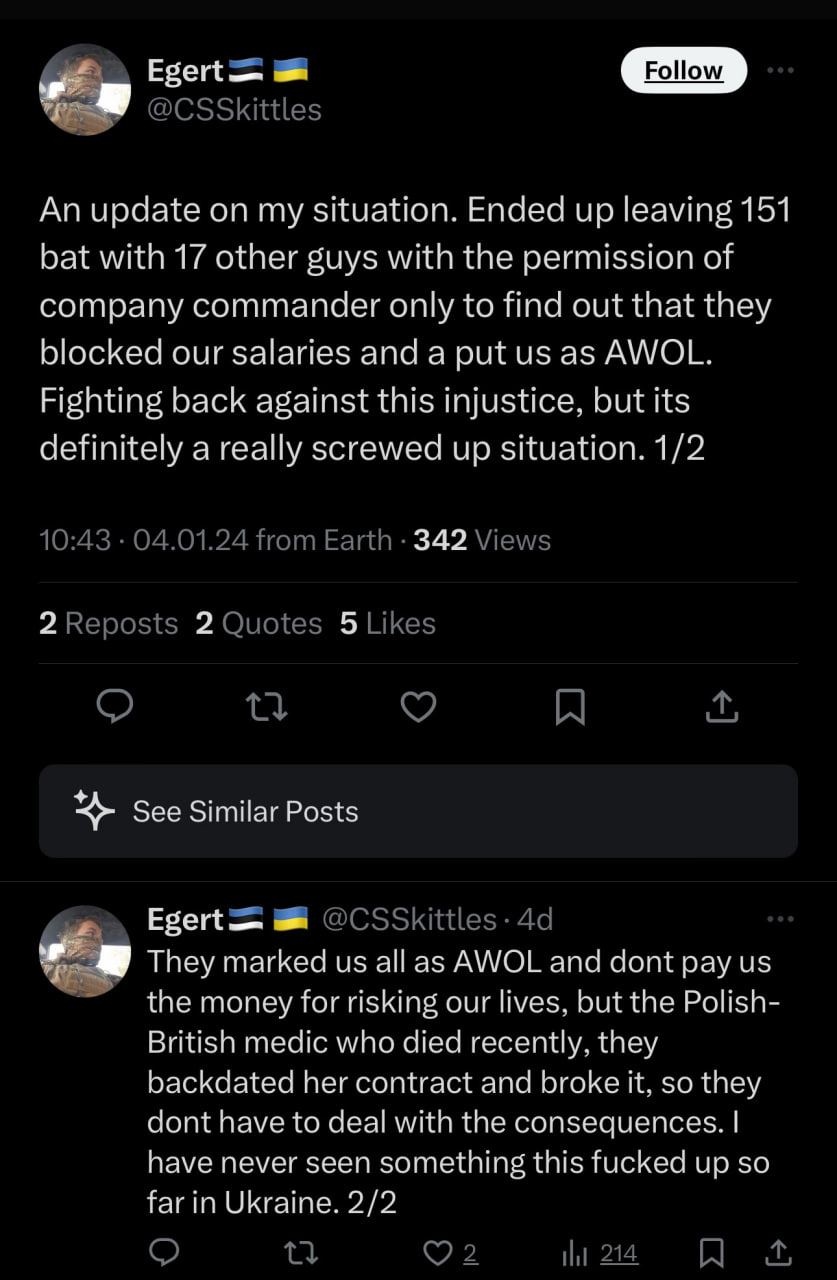
Task: Open Egert's profile picture in main post
Action: tap(85, 90)
